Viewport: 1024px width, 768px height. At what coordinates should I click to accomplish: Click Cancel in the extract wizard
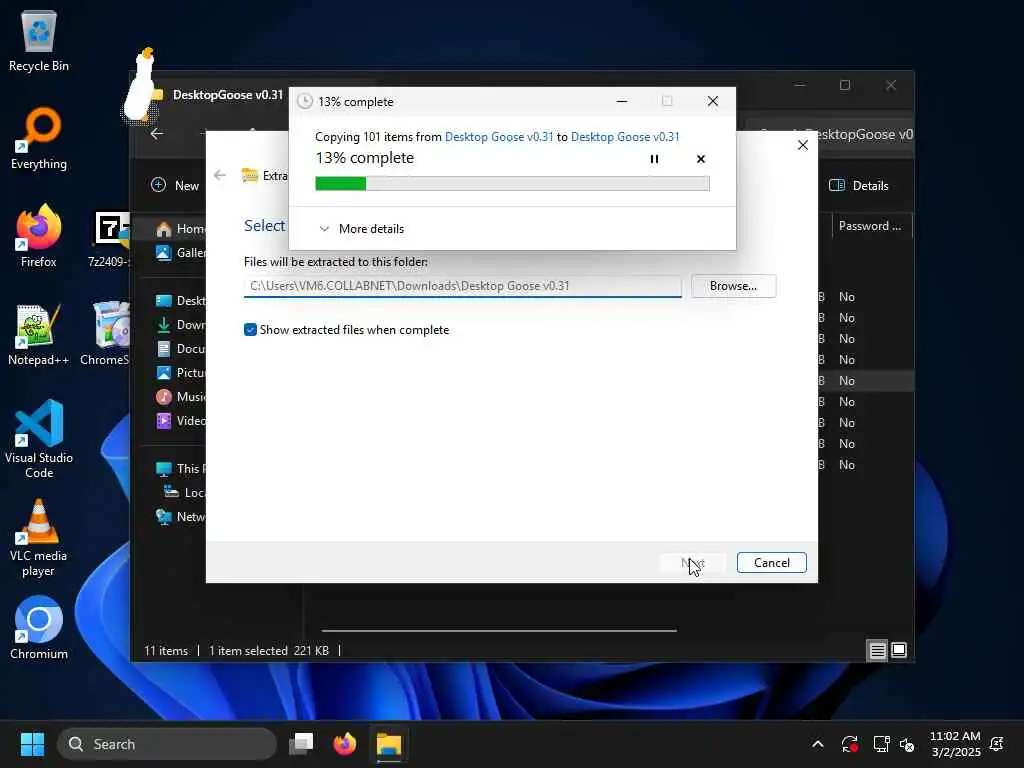pyautogui.click(x=771, y=563)
